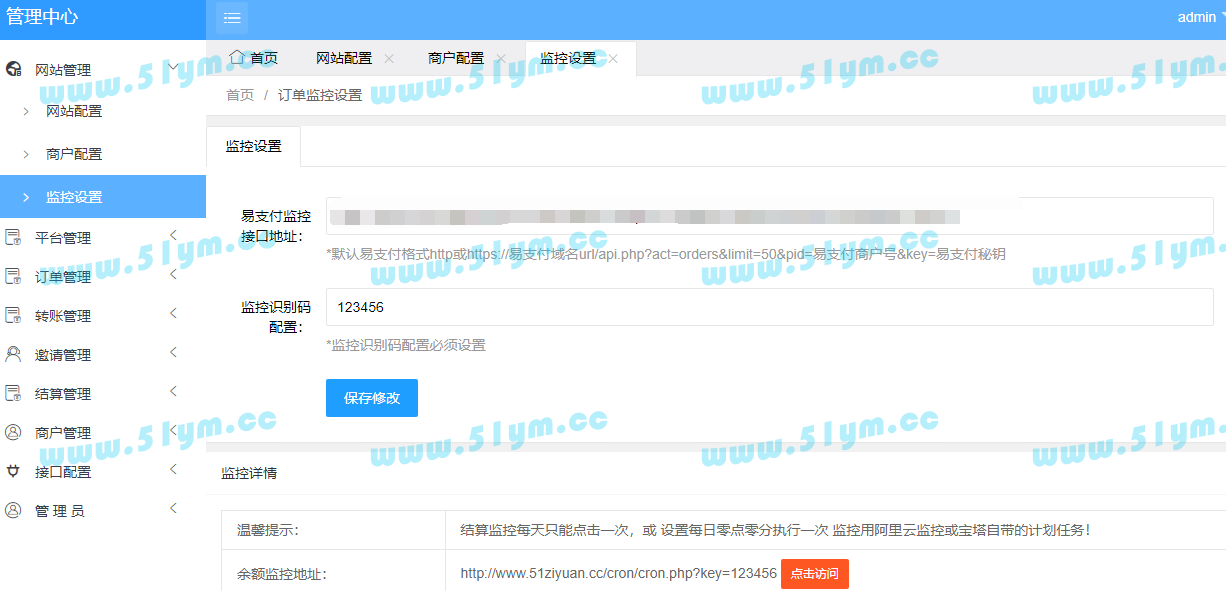Close the 商户配置 tab

(x=501, y=58)
